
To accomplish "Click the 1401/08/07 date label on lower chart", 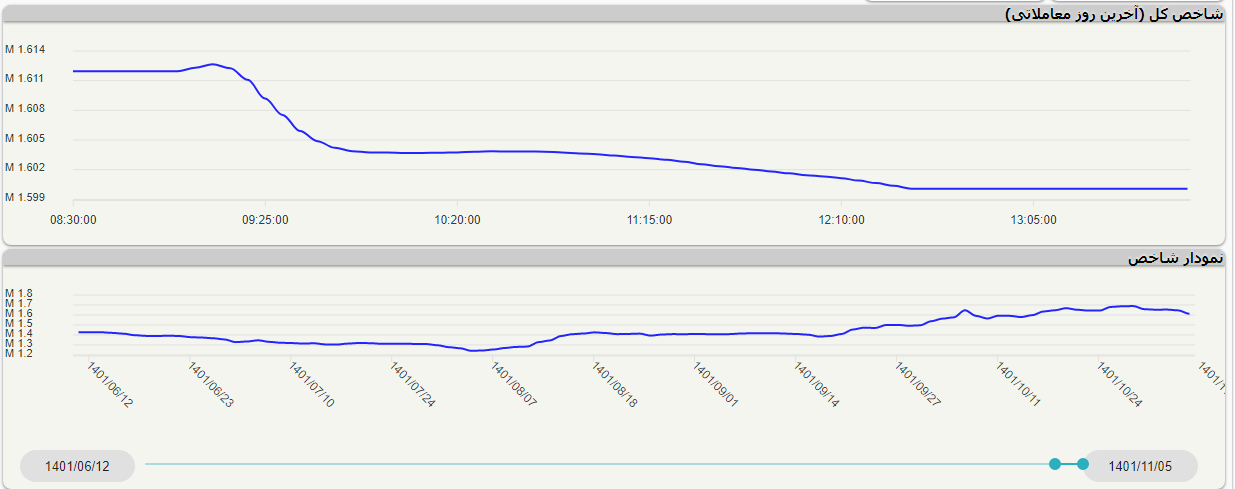I will click(x=514, y=385).
